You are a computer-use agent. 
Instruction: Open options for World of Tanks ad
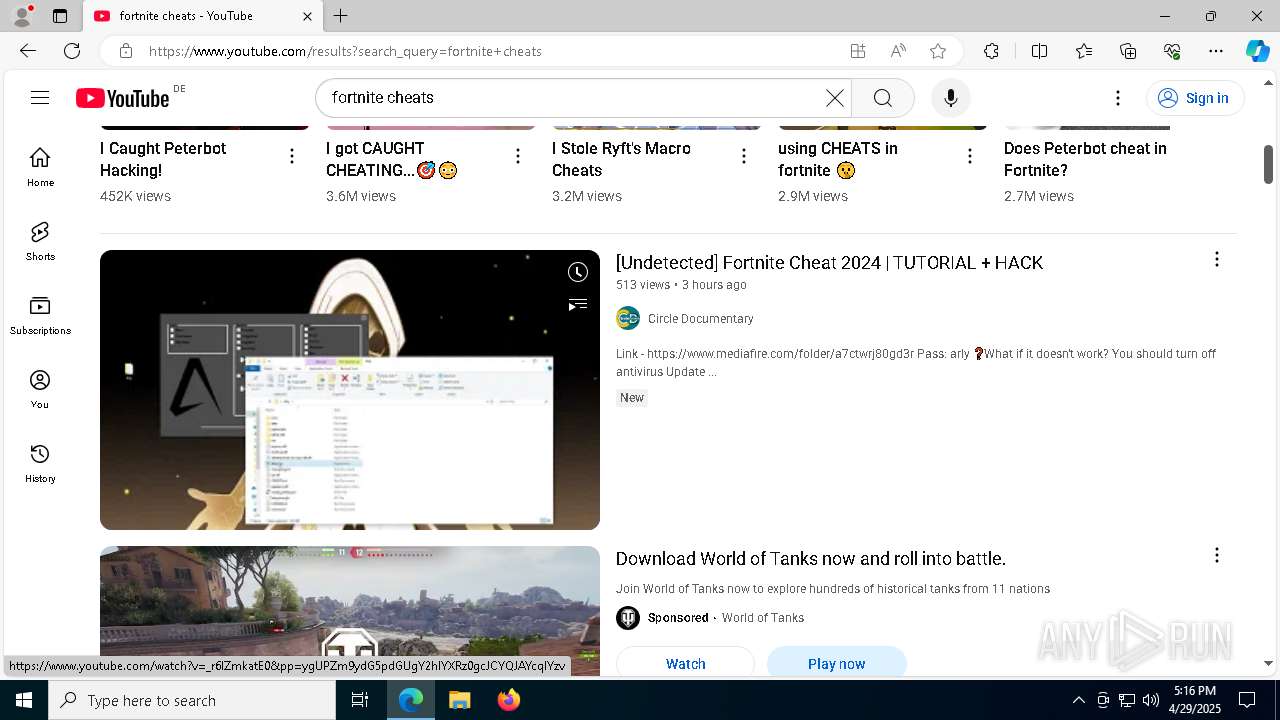click(x=1217, y=555)
